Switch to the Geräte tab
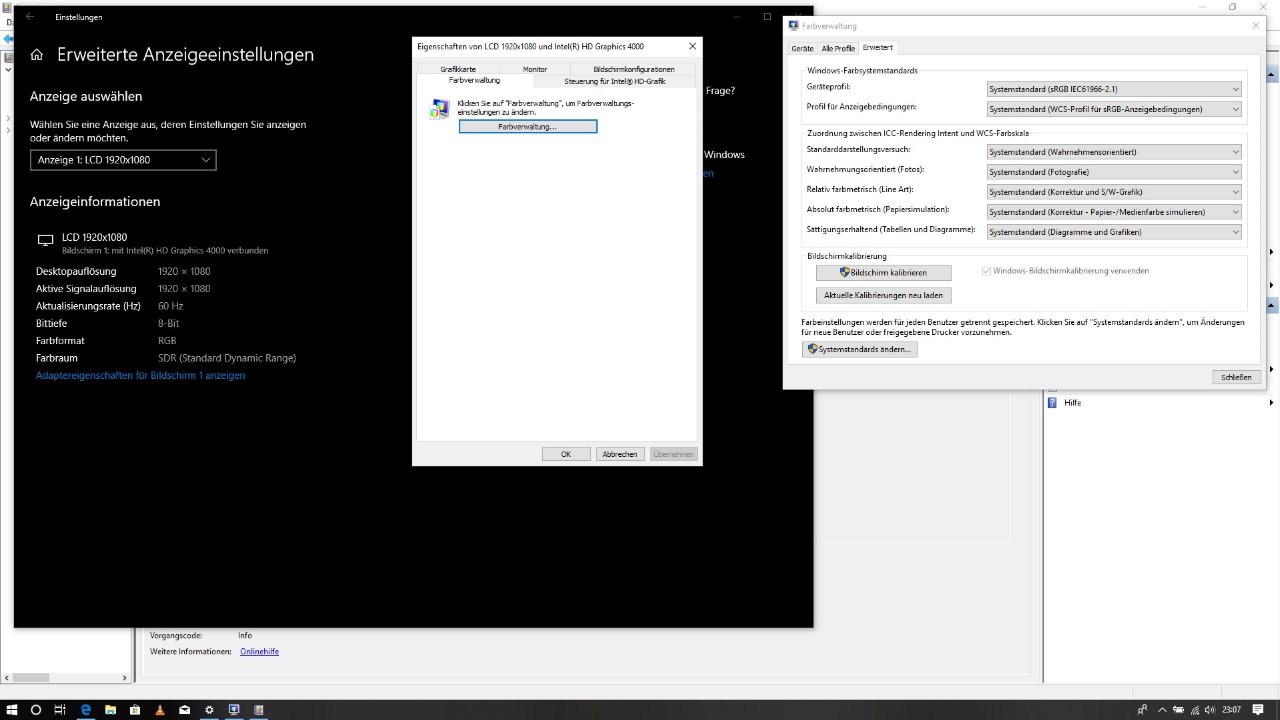1280x720 pixels. 802,48
